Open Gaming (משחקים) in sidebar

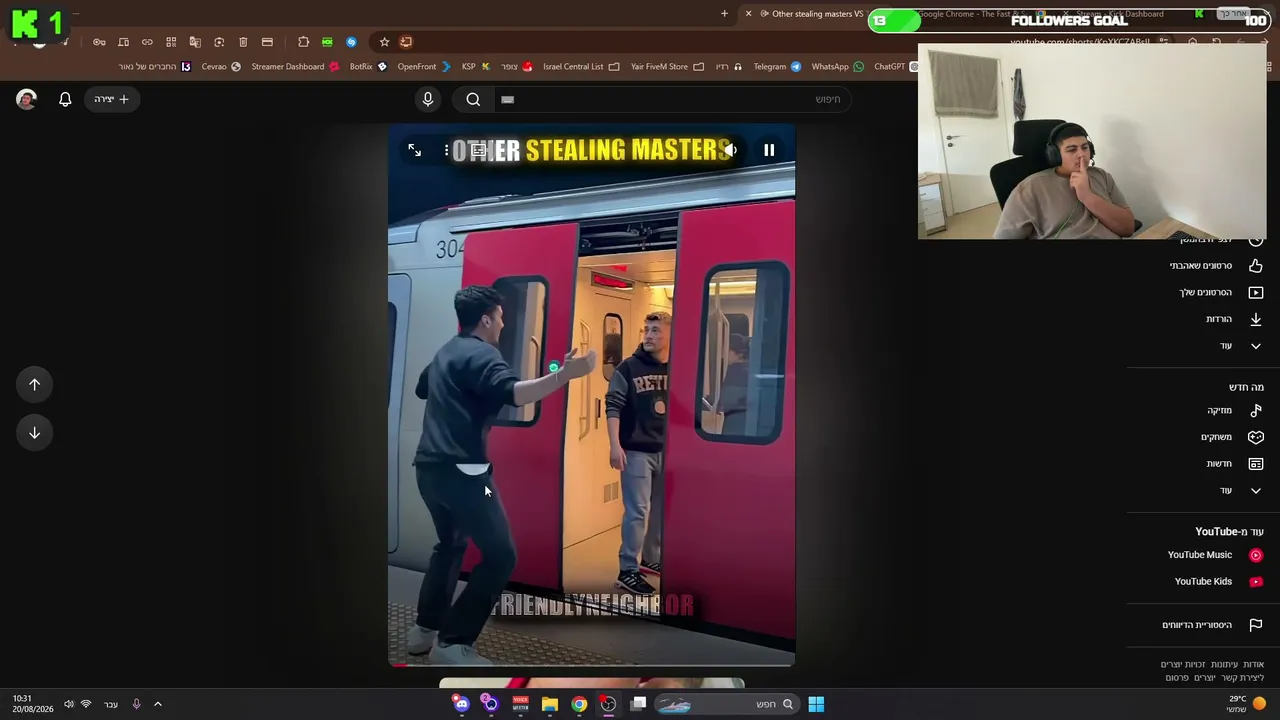(1231, 437)
